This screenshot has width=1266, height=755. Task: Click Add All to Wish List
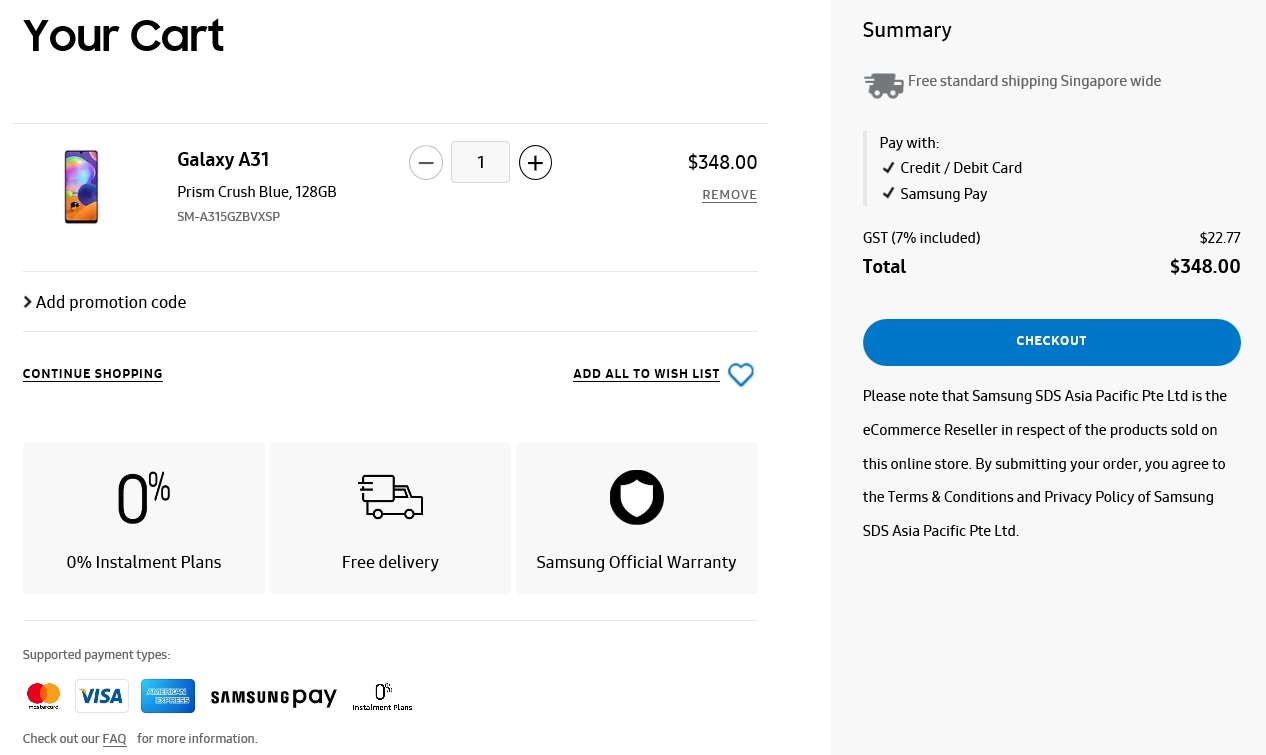pyautogui.click(x=646, y=374)
